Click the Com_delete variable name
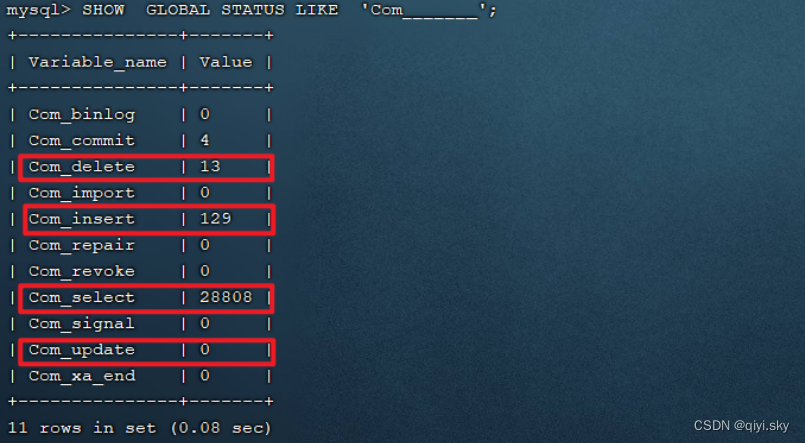The width and height of the screenshot is (805, 443). 82,167
